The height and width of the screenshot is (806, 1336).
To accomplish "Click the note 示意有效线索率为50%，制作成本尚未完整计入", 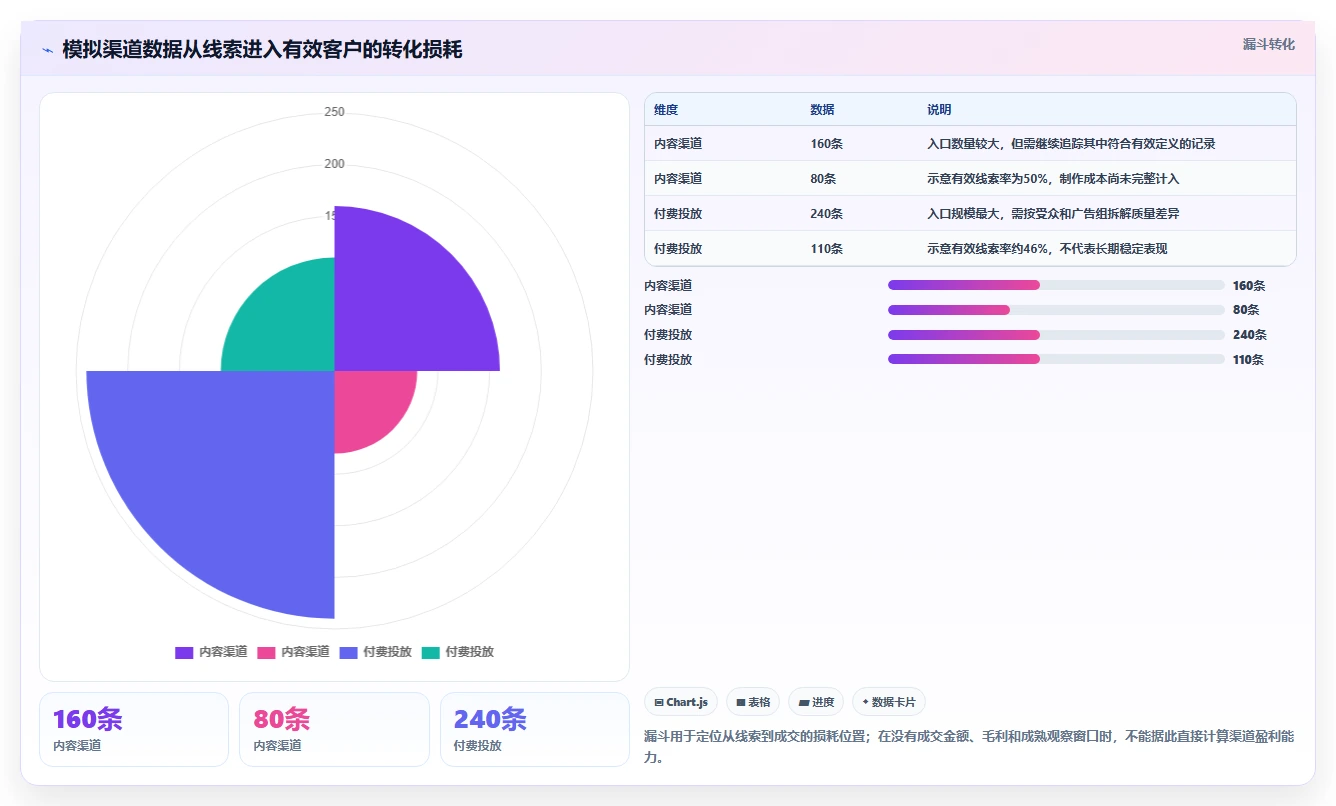I will (1053, 179).
